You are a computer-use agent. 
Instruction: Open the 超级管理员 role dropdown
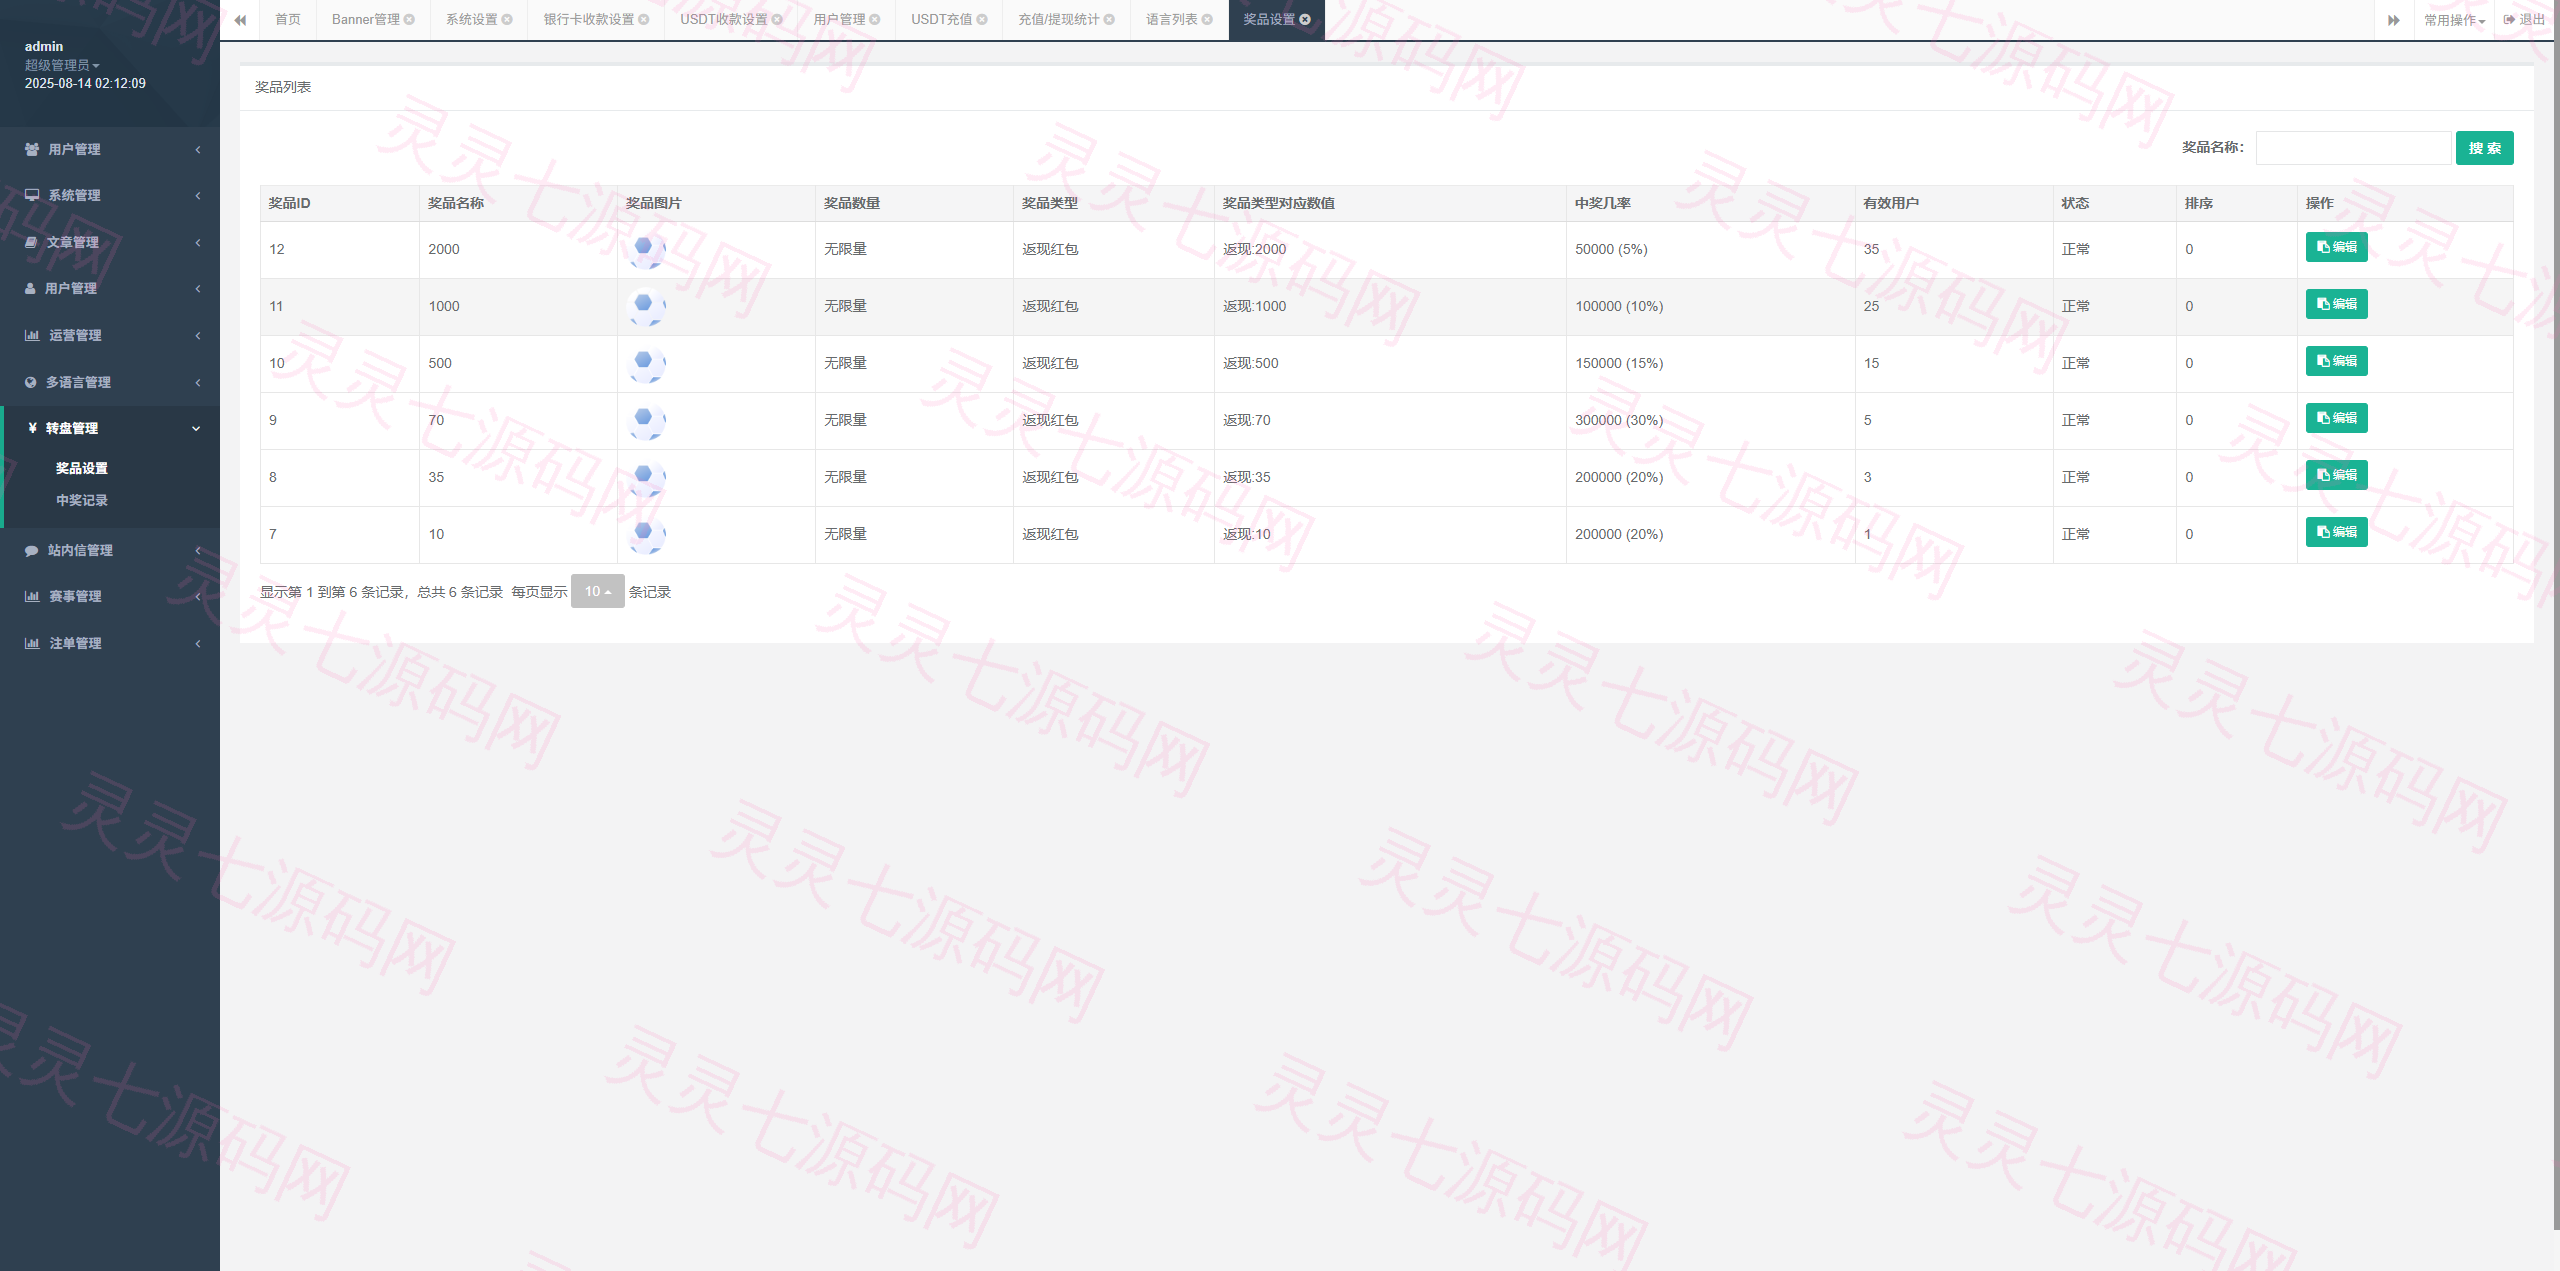(62, 65)
